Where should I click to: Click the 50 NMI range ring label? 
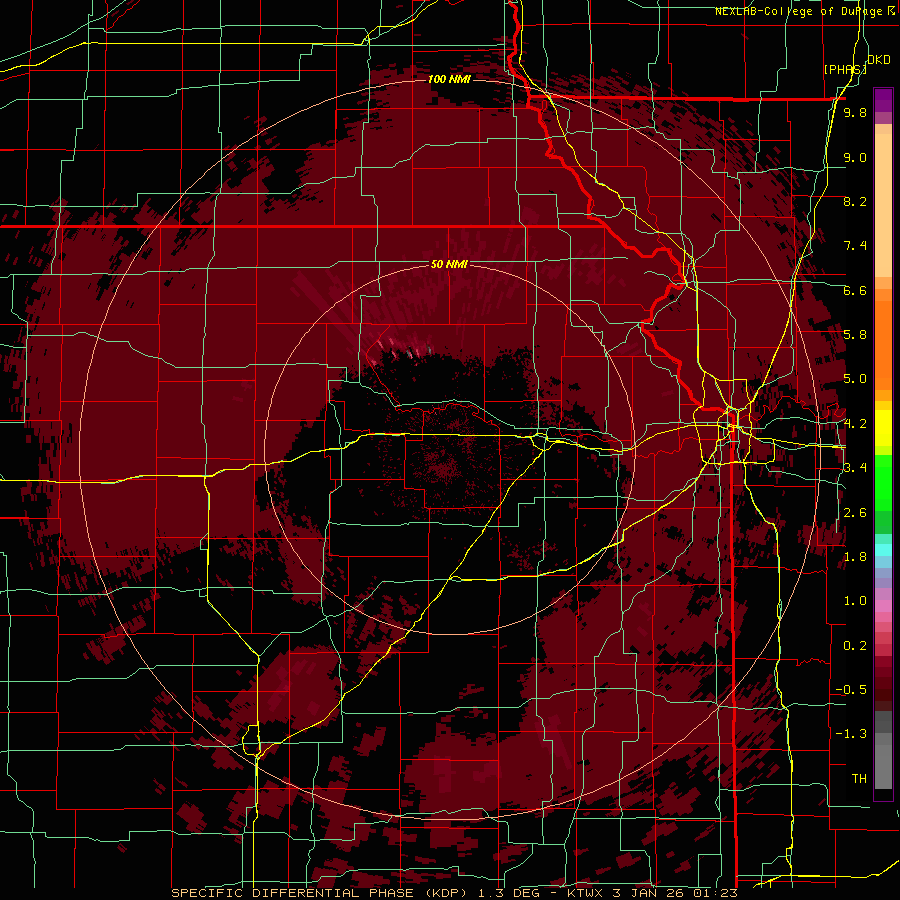coord(449,264)
